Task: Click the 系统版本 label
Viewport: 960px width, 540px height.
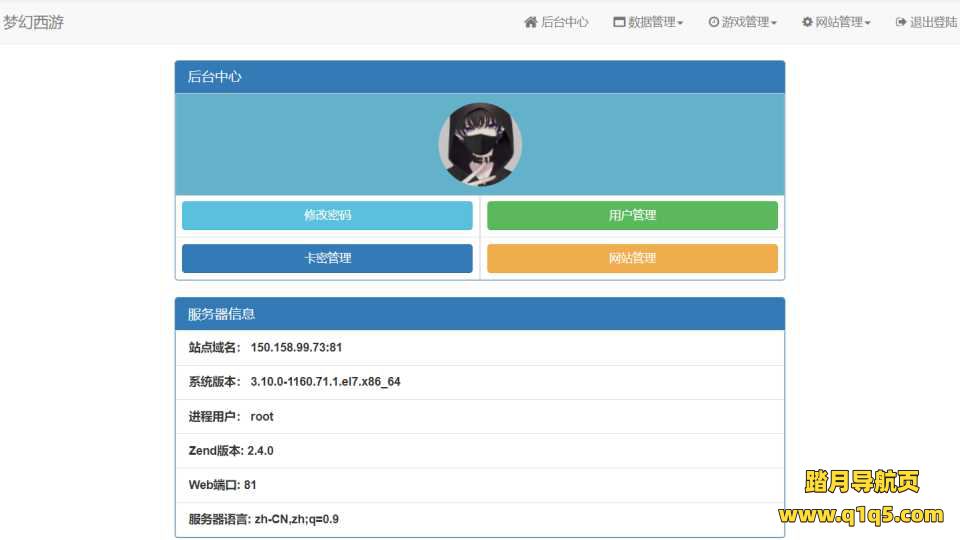Action: (x=214, y=382)
